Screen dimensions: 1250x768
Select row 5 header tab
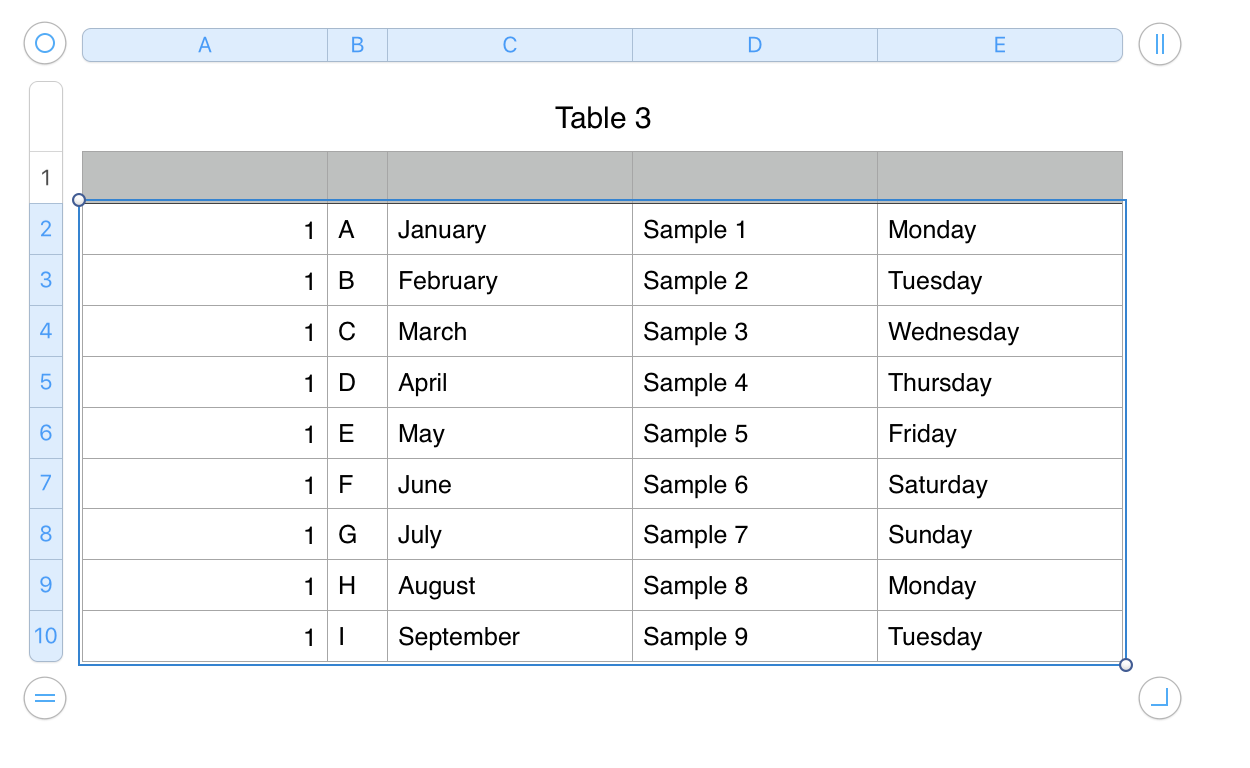point(46,382)
